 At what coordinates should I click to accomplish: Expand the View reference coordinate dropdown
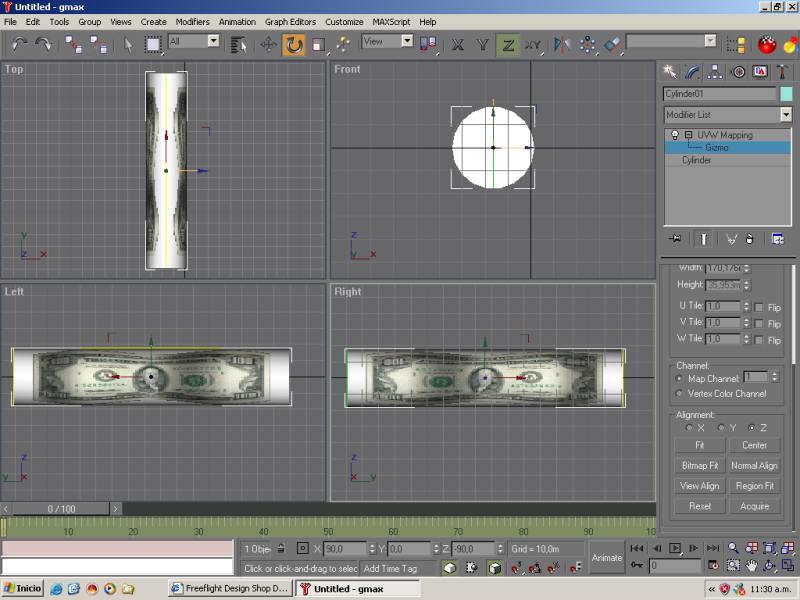coord(407,41)
